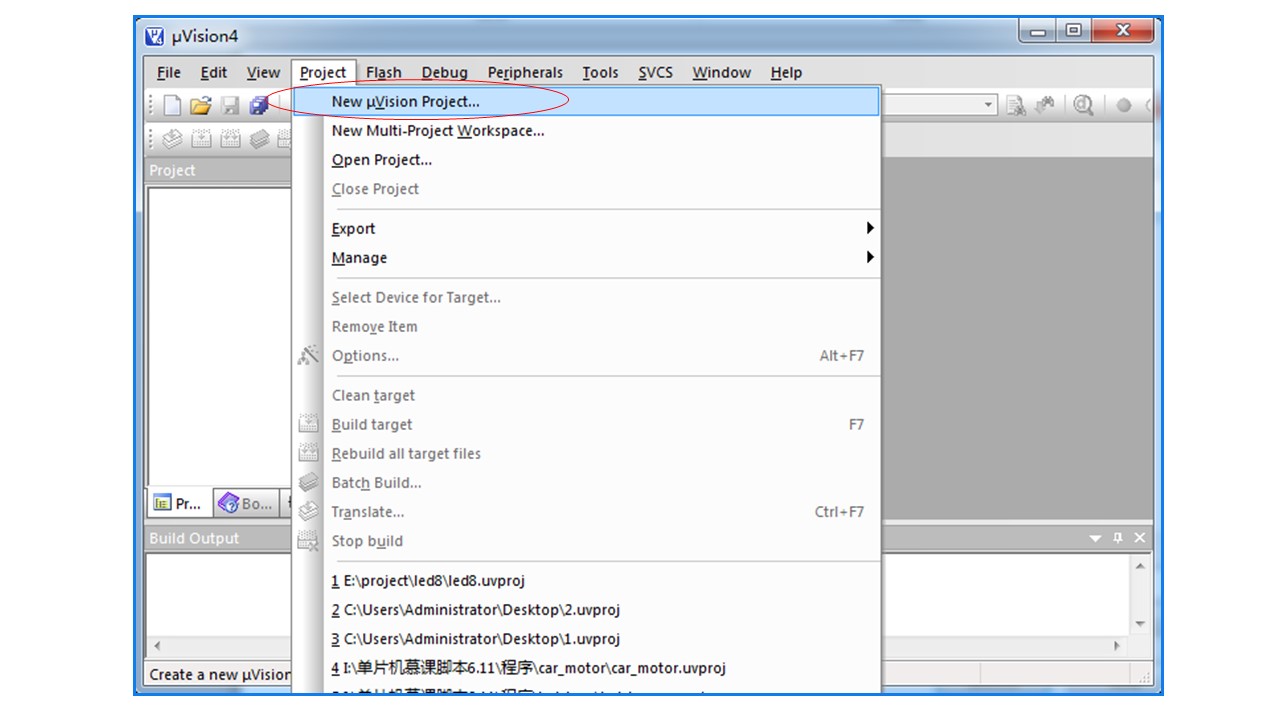Image resolution: width=1280 pixels, height=720 pixels.
Task: Select the Manage menu entry
Action: [587, 257]
